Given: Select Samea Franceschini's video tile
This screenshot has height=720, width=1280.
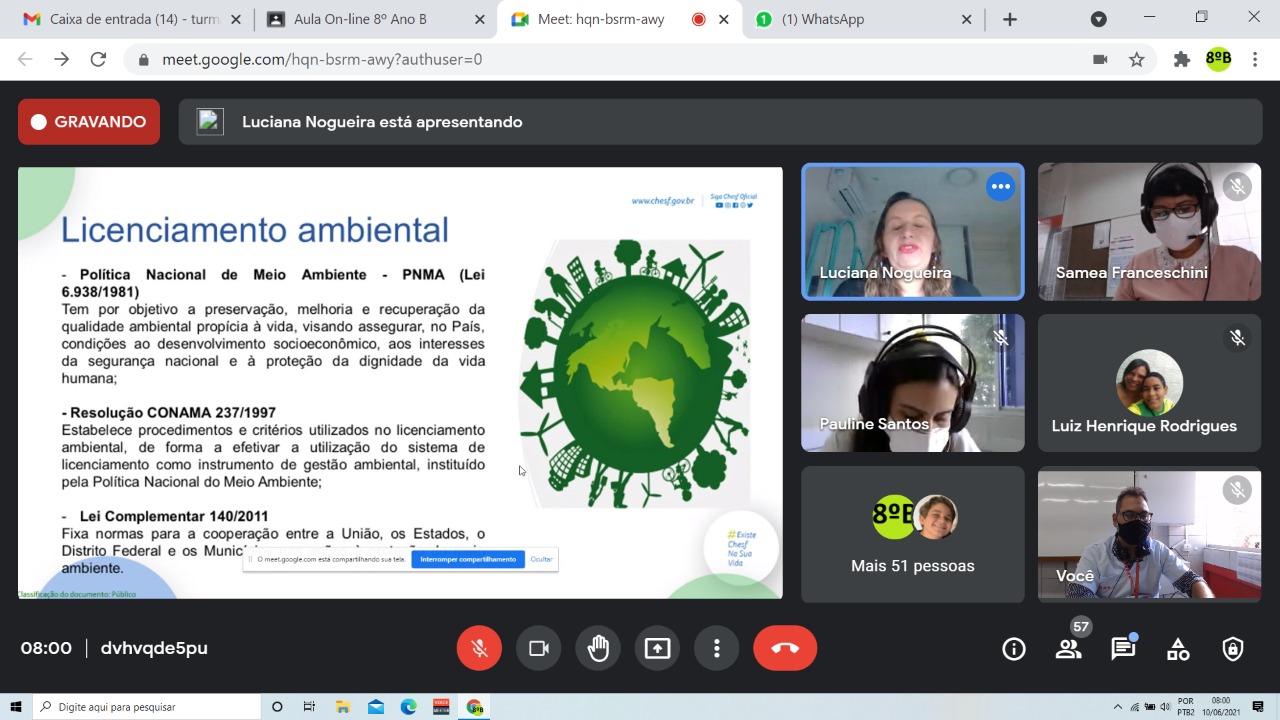Looking at the screenshot, I should coord(1149,231).
